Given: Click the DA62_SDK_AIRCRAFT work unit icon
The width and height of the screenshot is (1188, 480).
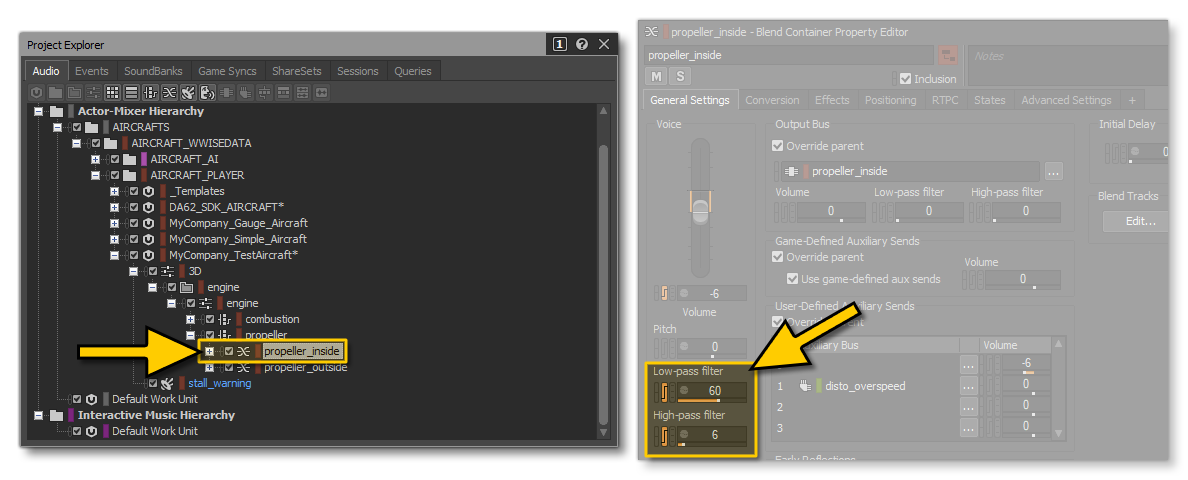Looking at the screenshot, I should point(148,207).
